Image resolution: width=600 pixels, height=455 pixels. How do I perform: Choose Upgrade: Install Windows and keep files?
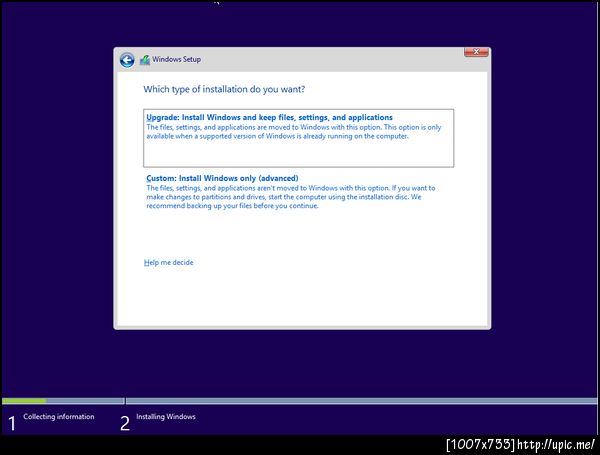298,138
